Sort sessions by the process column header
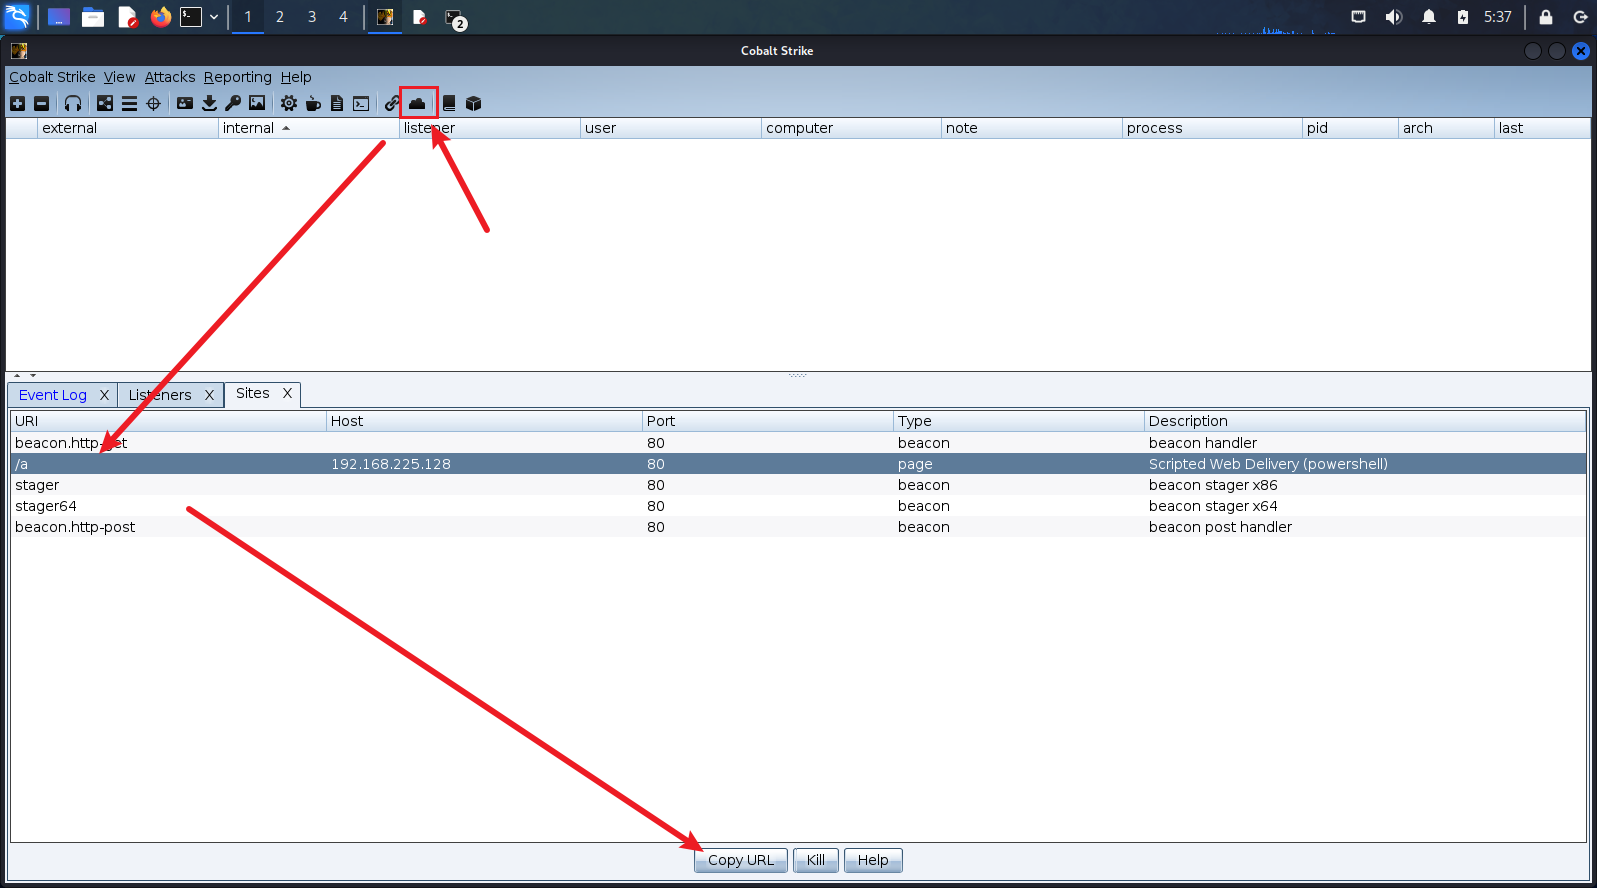 pos(1212,128)
